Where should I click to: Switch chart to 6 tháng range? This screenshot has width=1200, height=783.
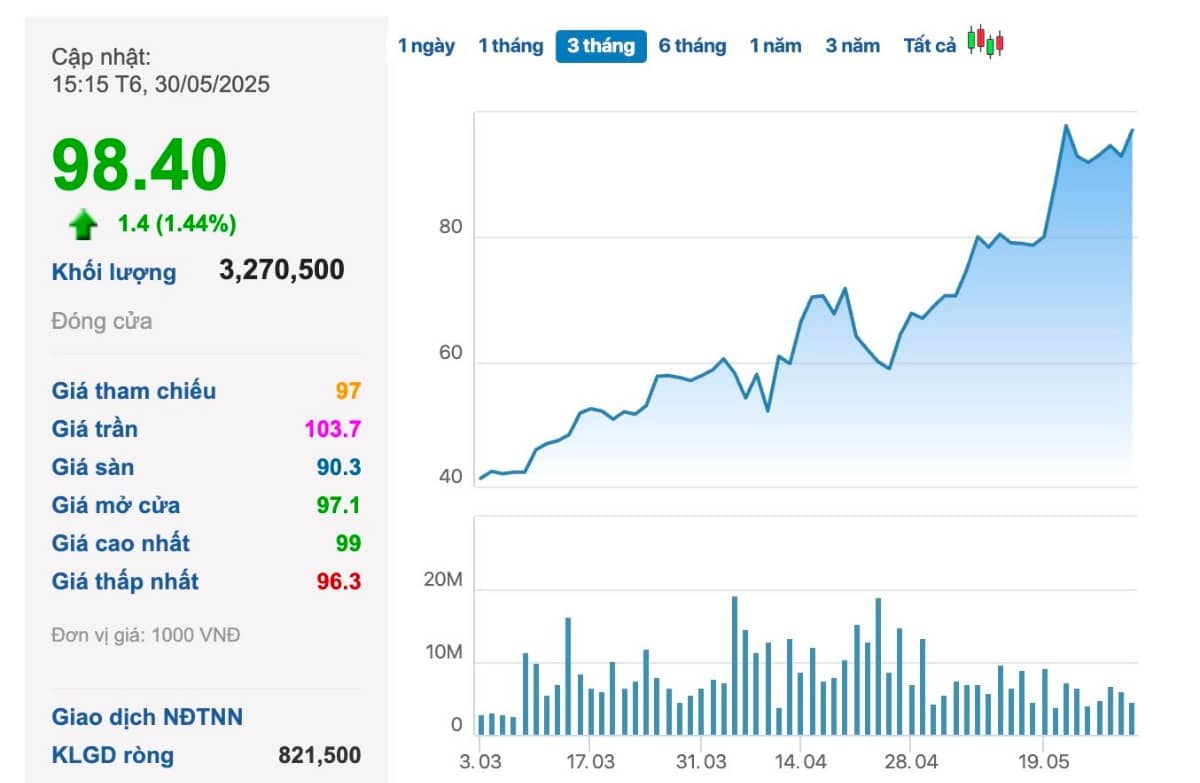coord(692,46)
